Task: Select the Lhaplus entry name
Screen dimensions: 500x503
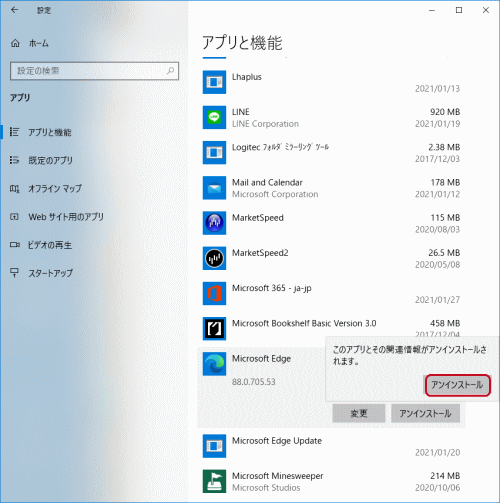Action: [x=247, y=77]
